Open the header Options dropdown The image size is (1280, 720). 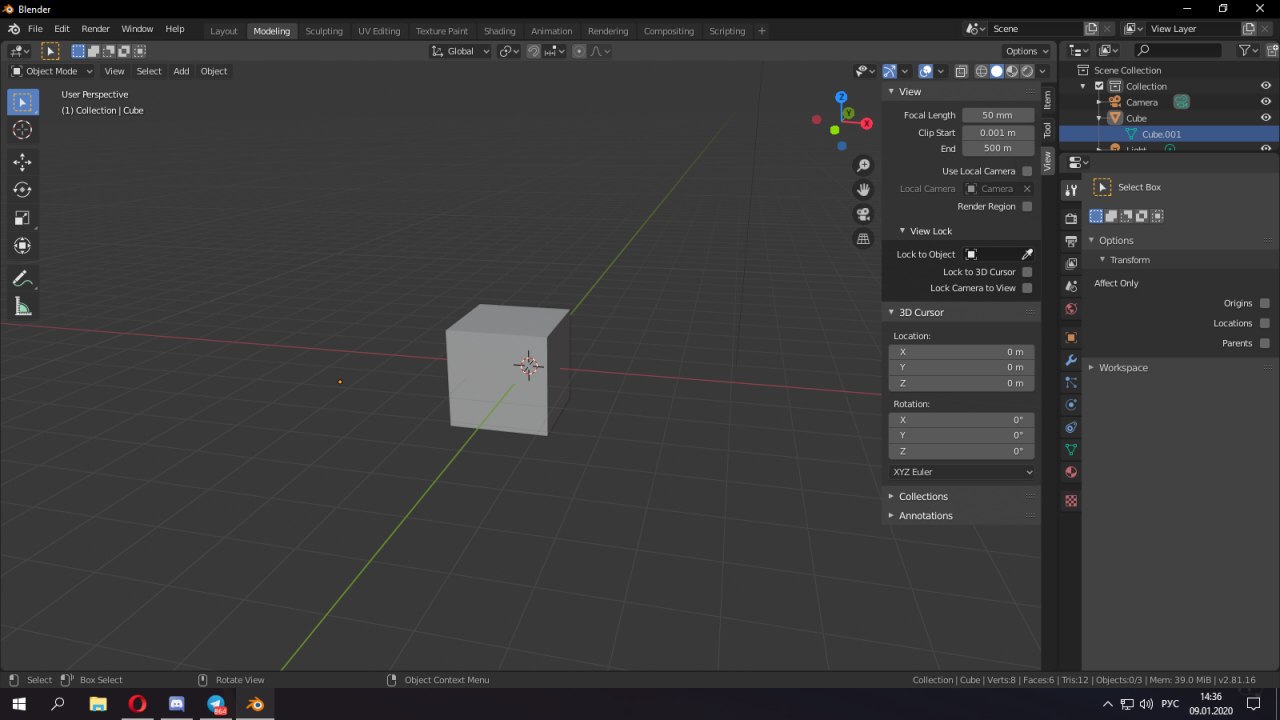pyautogui.click(x=1027, y=51)
